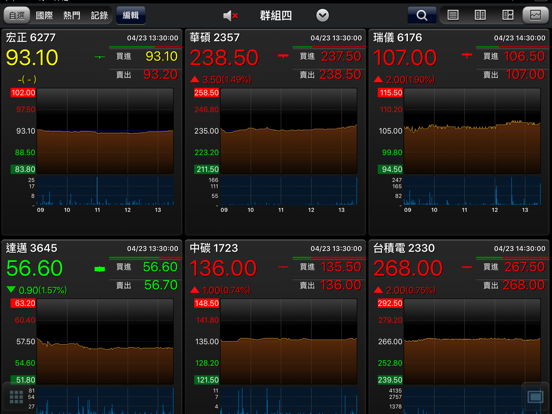This screenshot has height=414, width=552.
Task: Click 瑞儀 last price 107.00
Action: click(x=404, y=58)
